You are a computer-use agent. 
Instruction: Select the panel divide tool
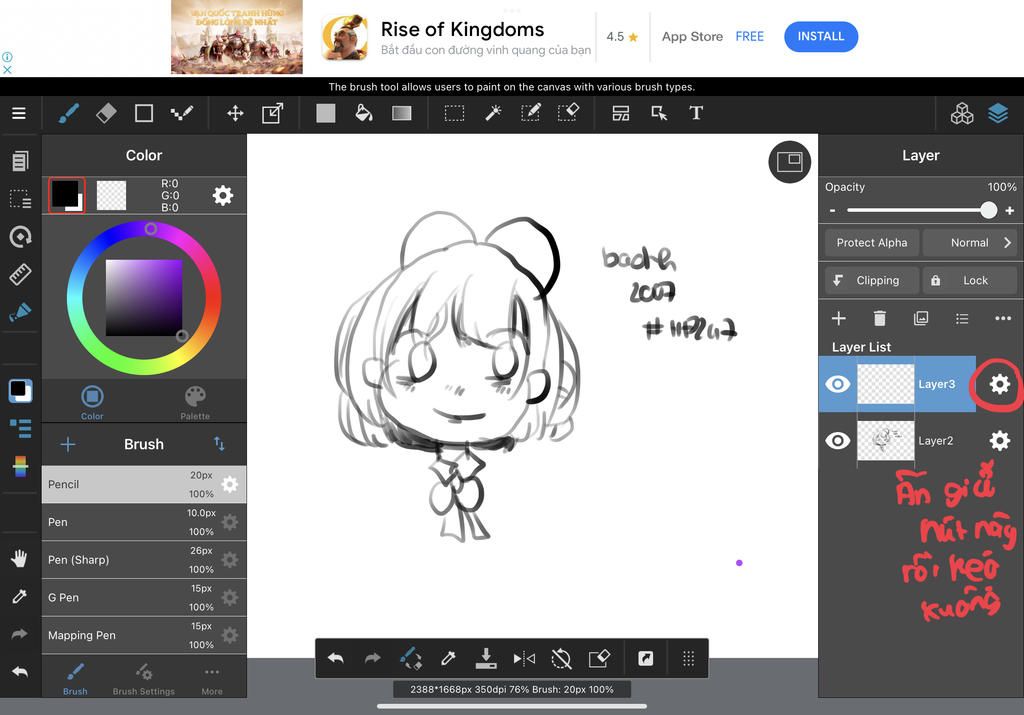pos(620,114)
